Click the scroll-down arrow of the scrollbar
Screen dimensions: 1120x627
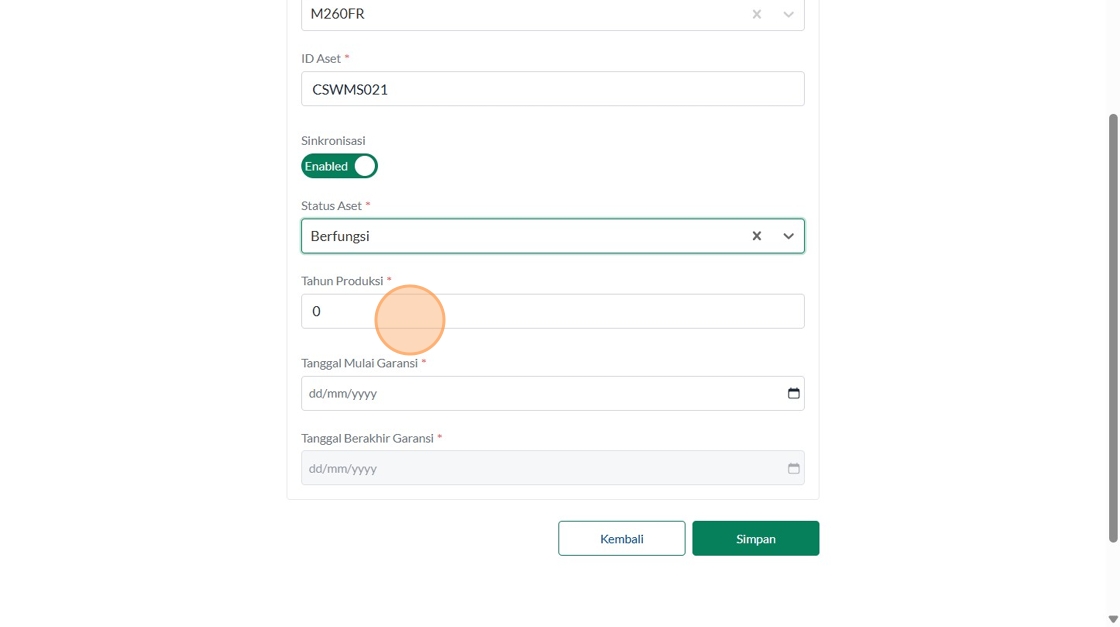click(1112, 619)
